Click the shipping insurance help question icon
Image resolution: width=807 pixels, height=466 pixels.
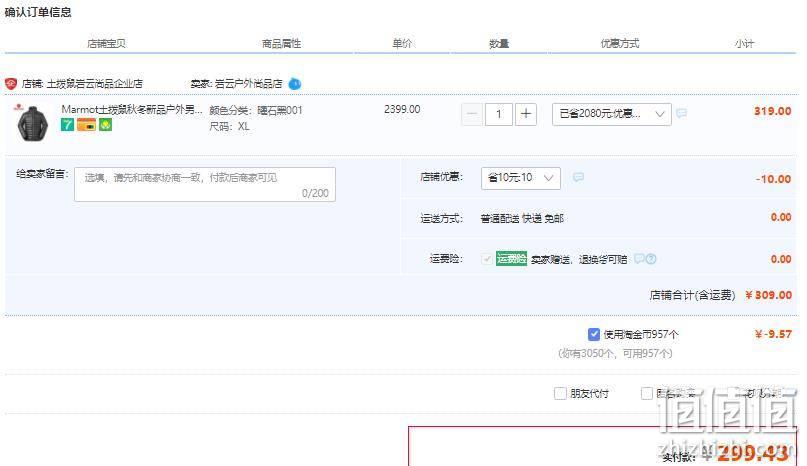point(651,259)
